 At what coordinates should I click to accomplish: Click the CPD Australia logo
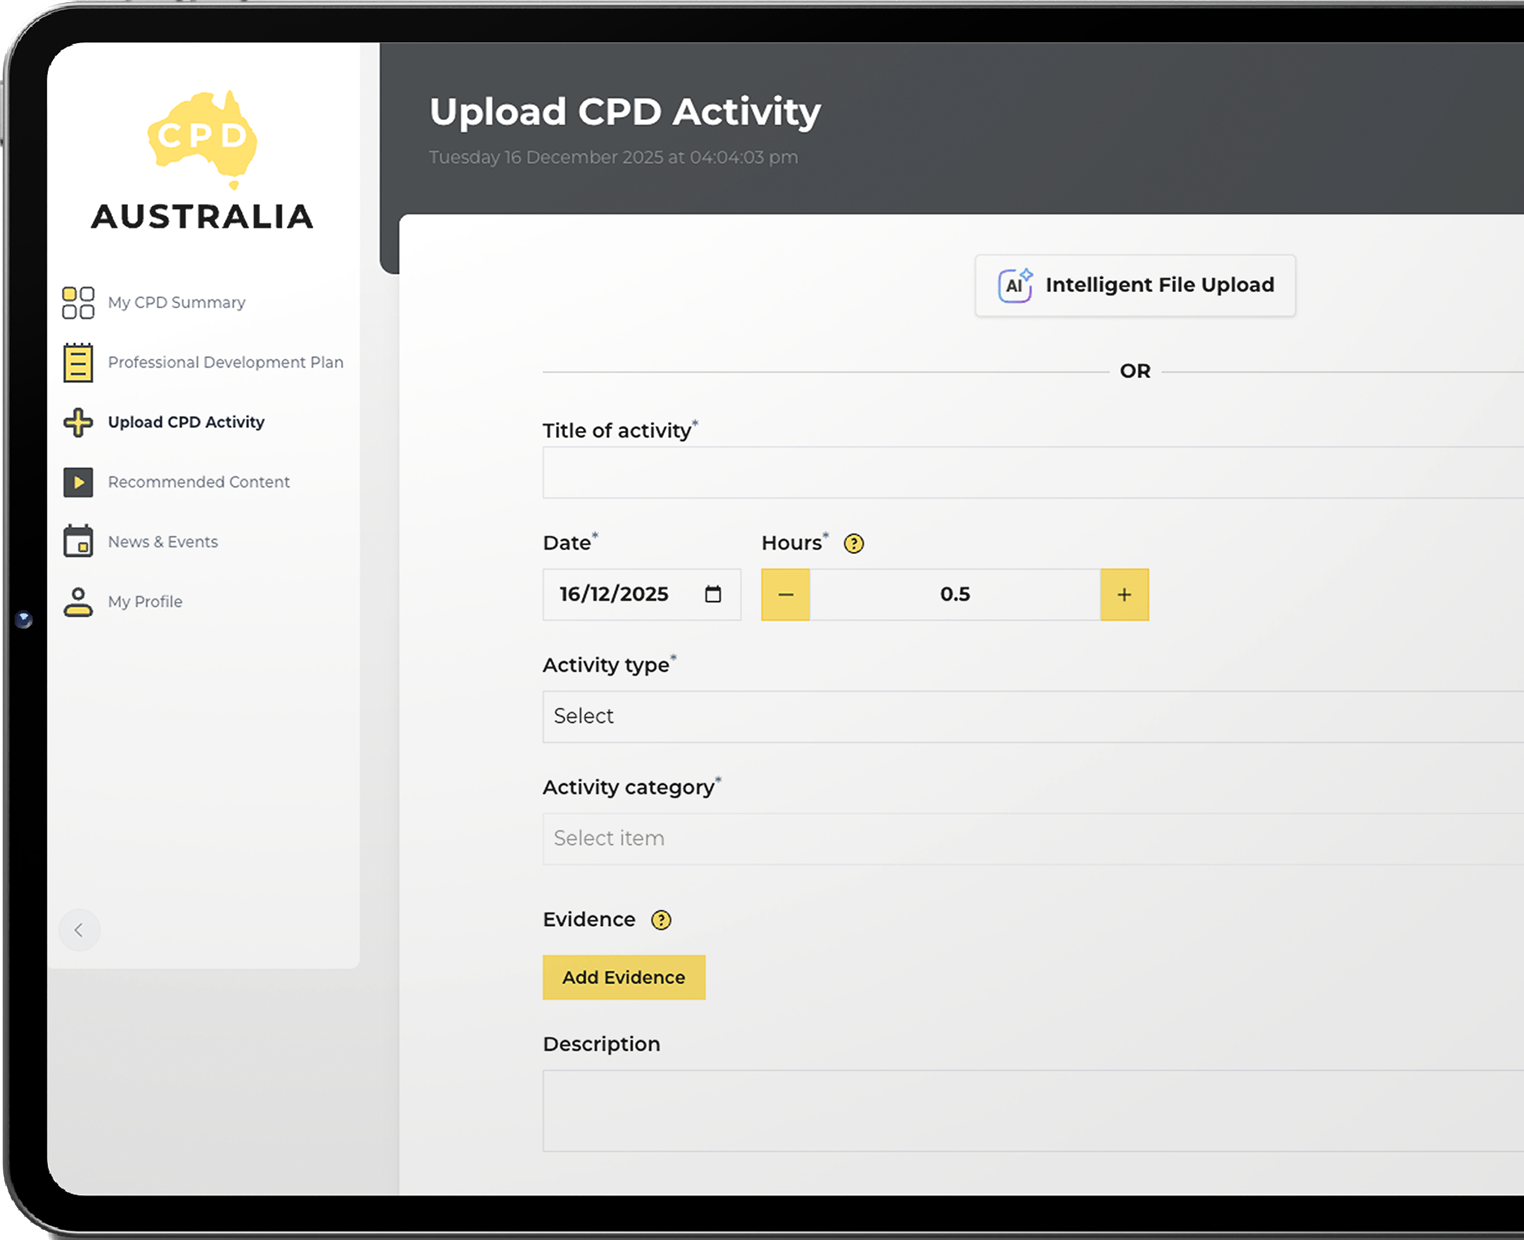[x=203, y=161]
